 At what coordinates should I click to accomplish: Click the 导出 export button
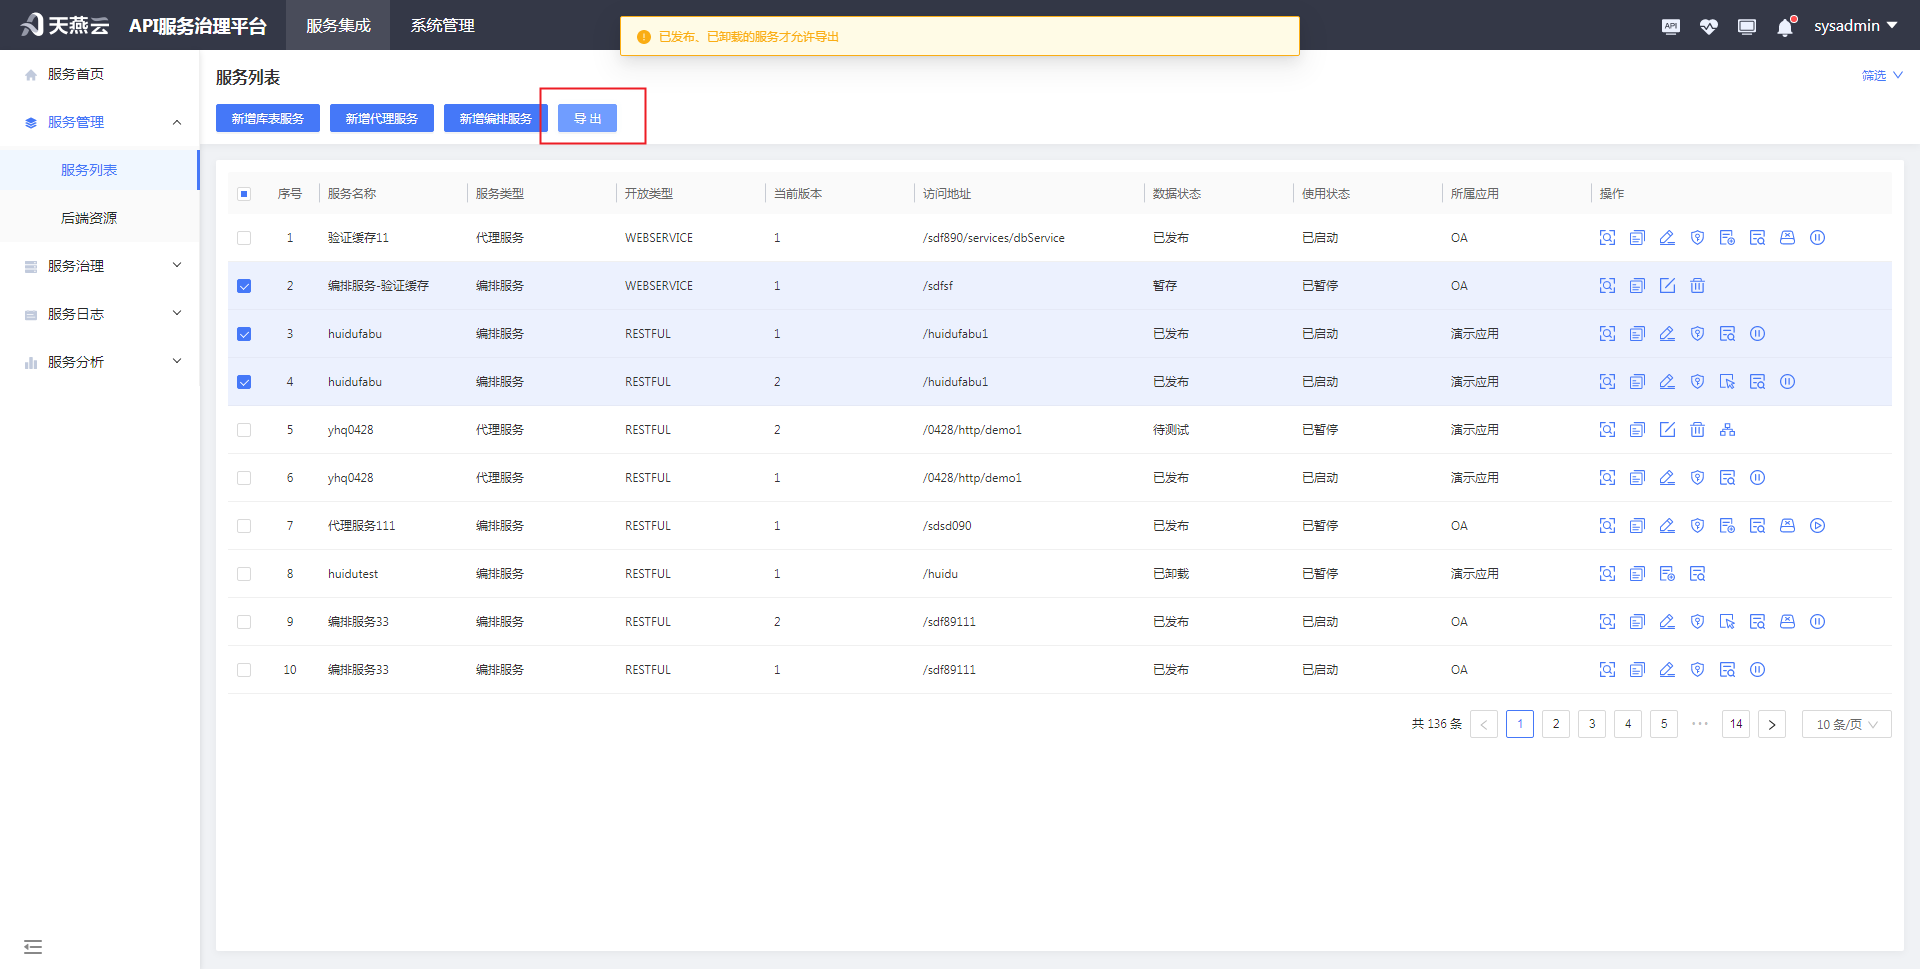(x=587, y=118)
